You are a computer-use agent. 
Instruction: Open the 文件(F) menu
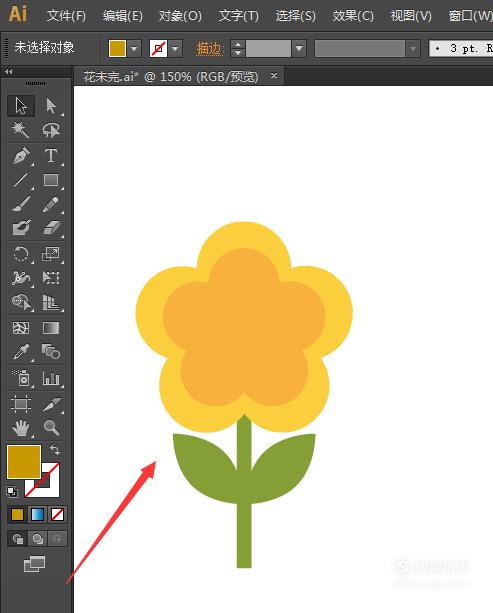click(66, 16)
